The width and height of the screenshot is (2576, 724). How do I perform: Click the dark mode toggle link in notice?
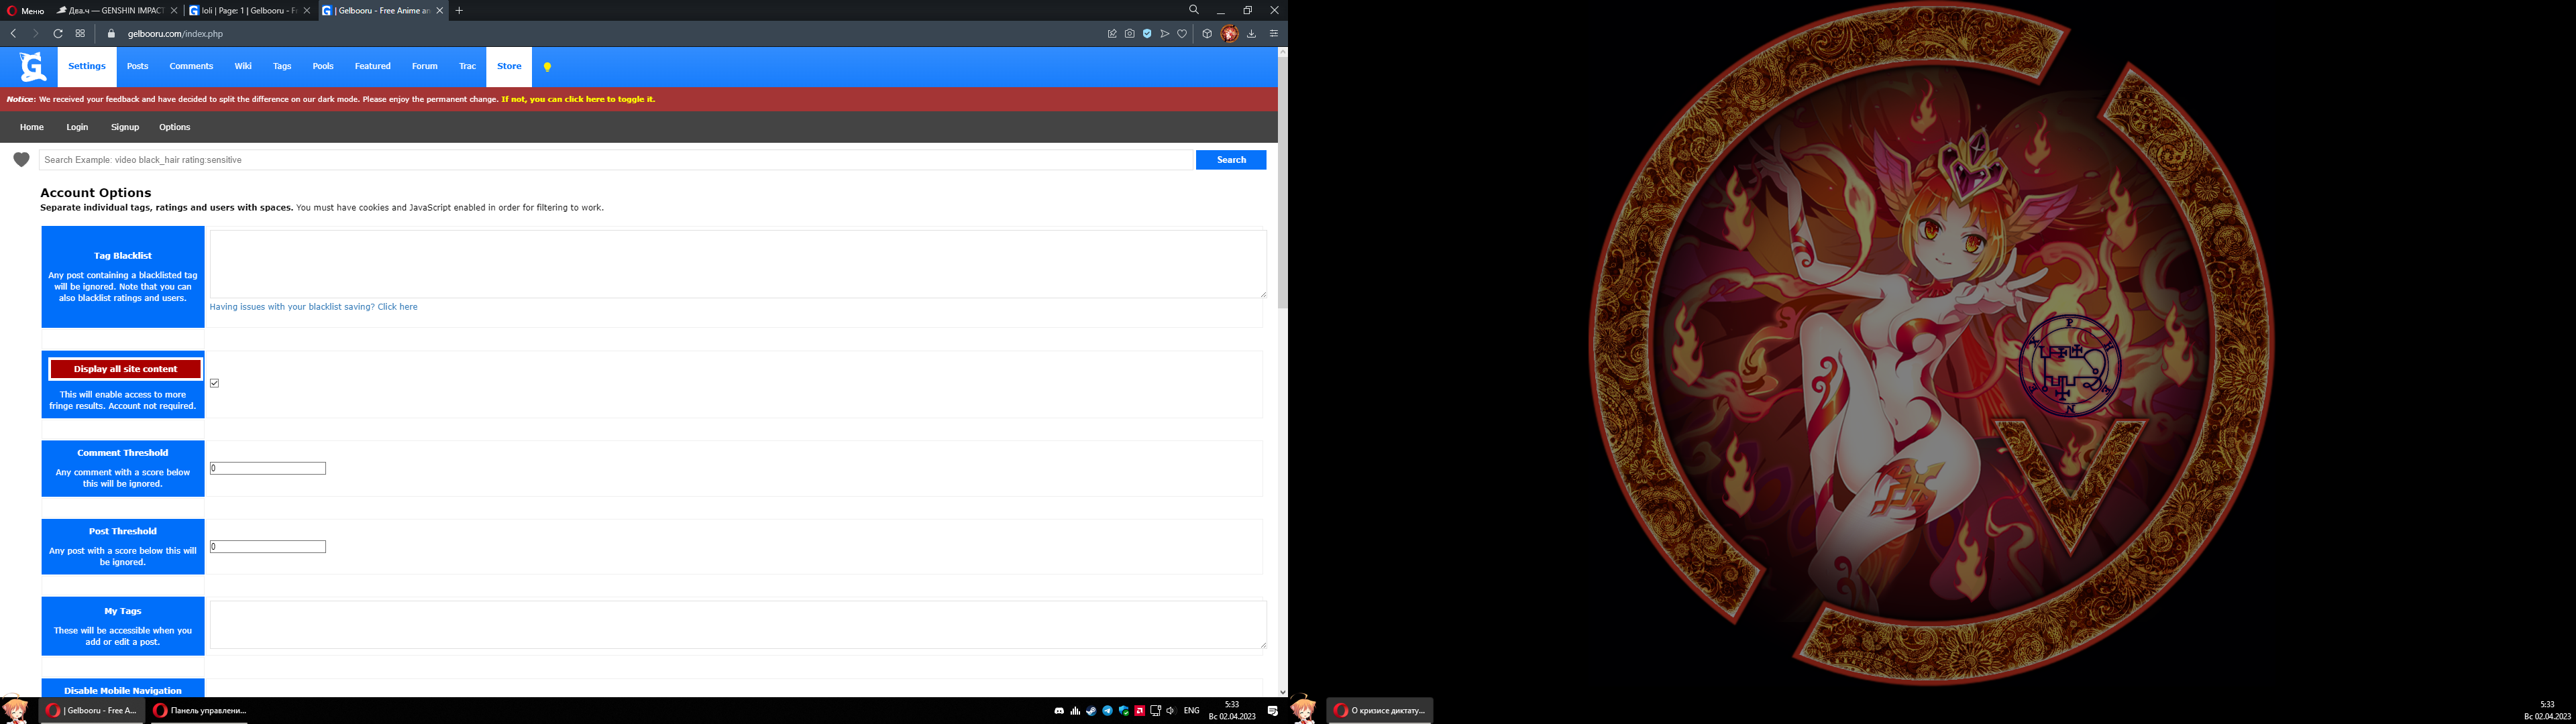point(578,100)
